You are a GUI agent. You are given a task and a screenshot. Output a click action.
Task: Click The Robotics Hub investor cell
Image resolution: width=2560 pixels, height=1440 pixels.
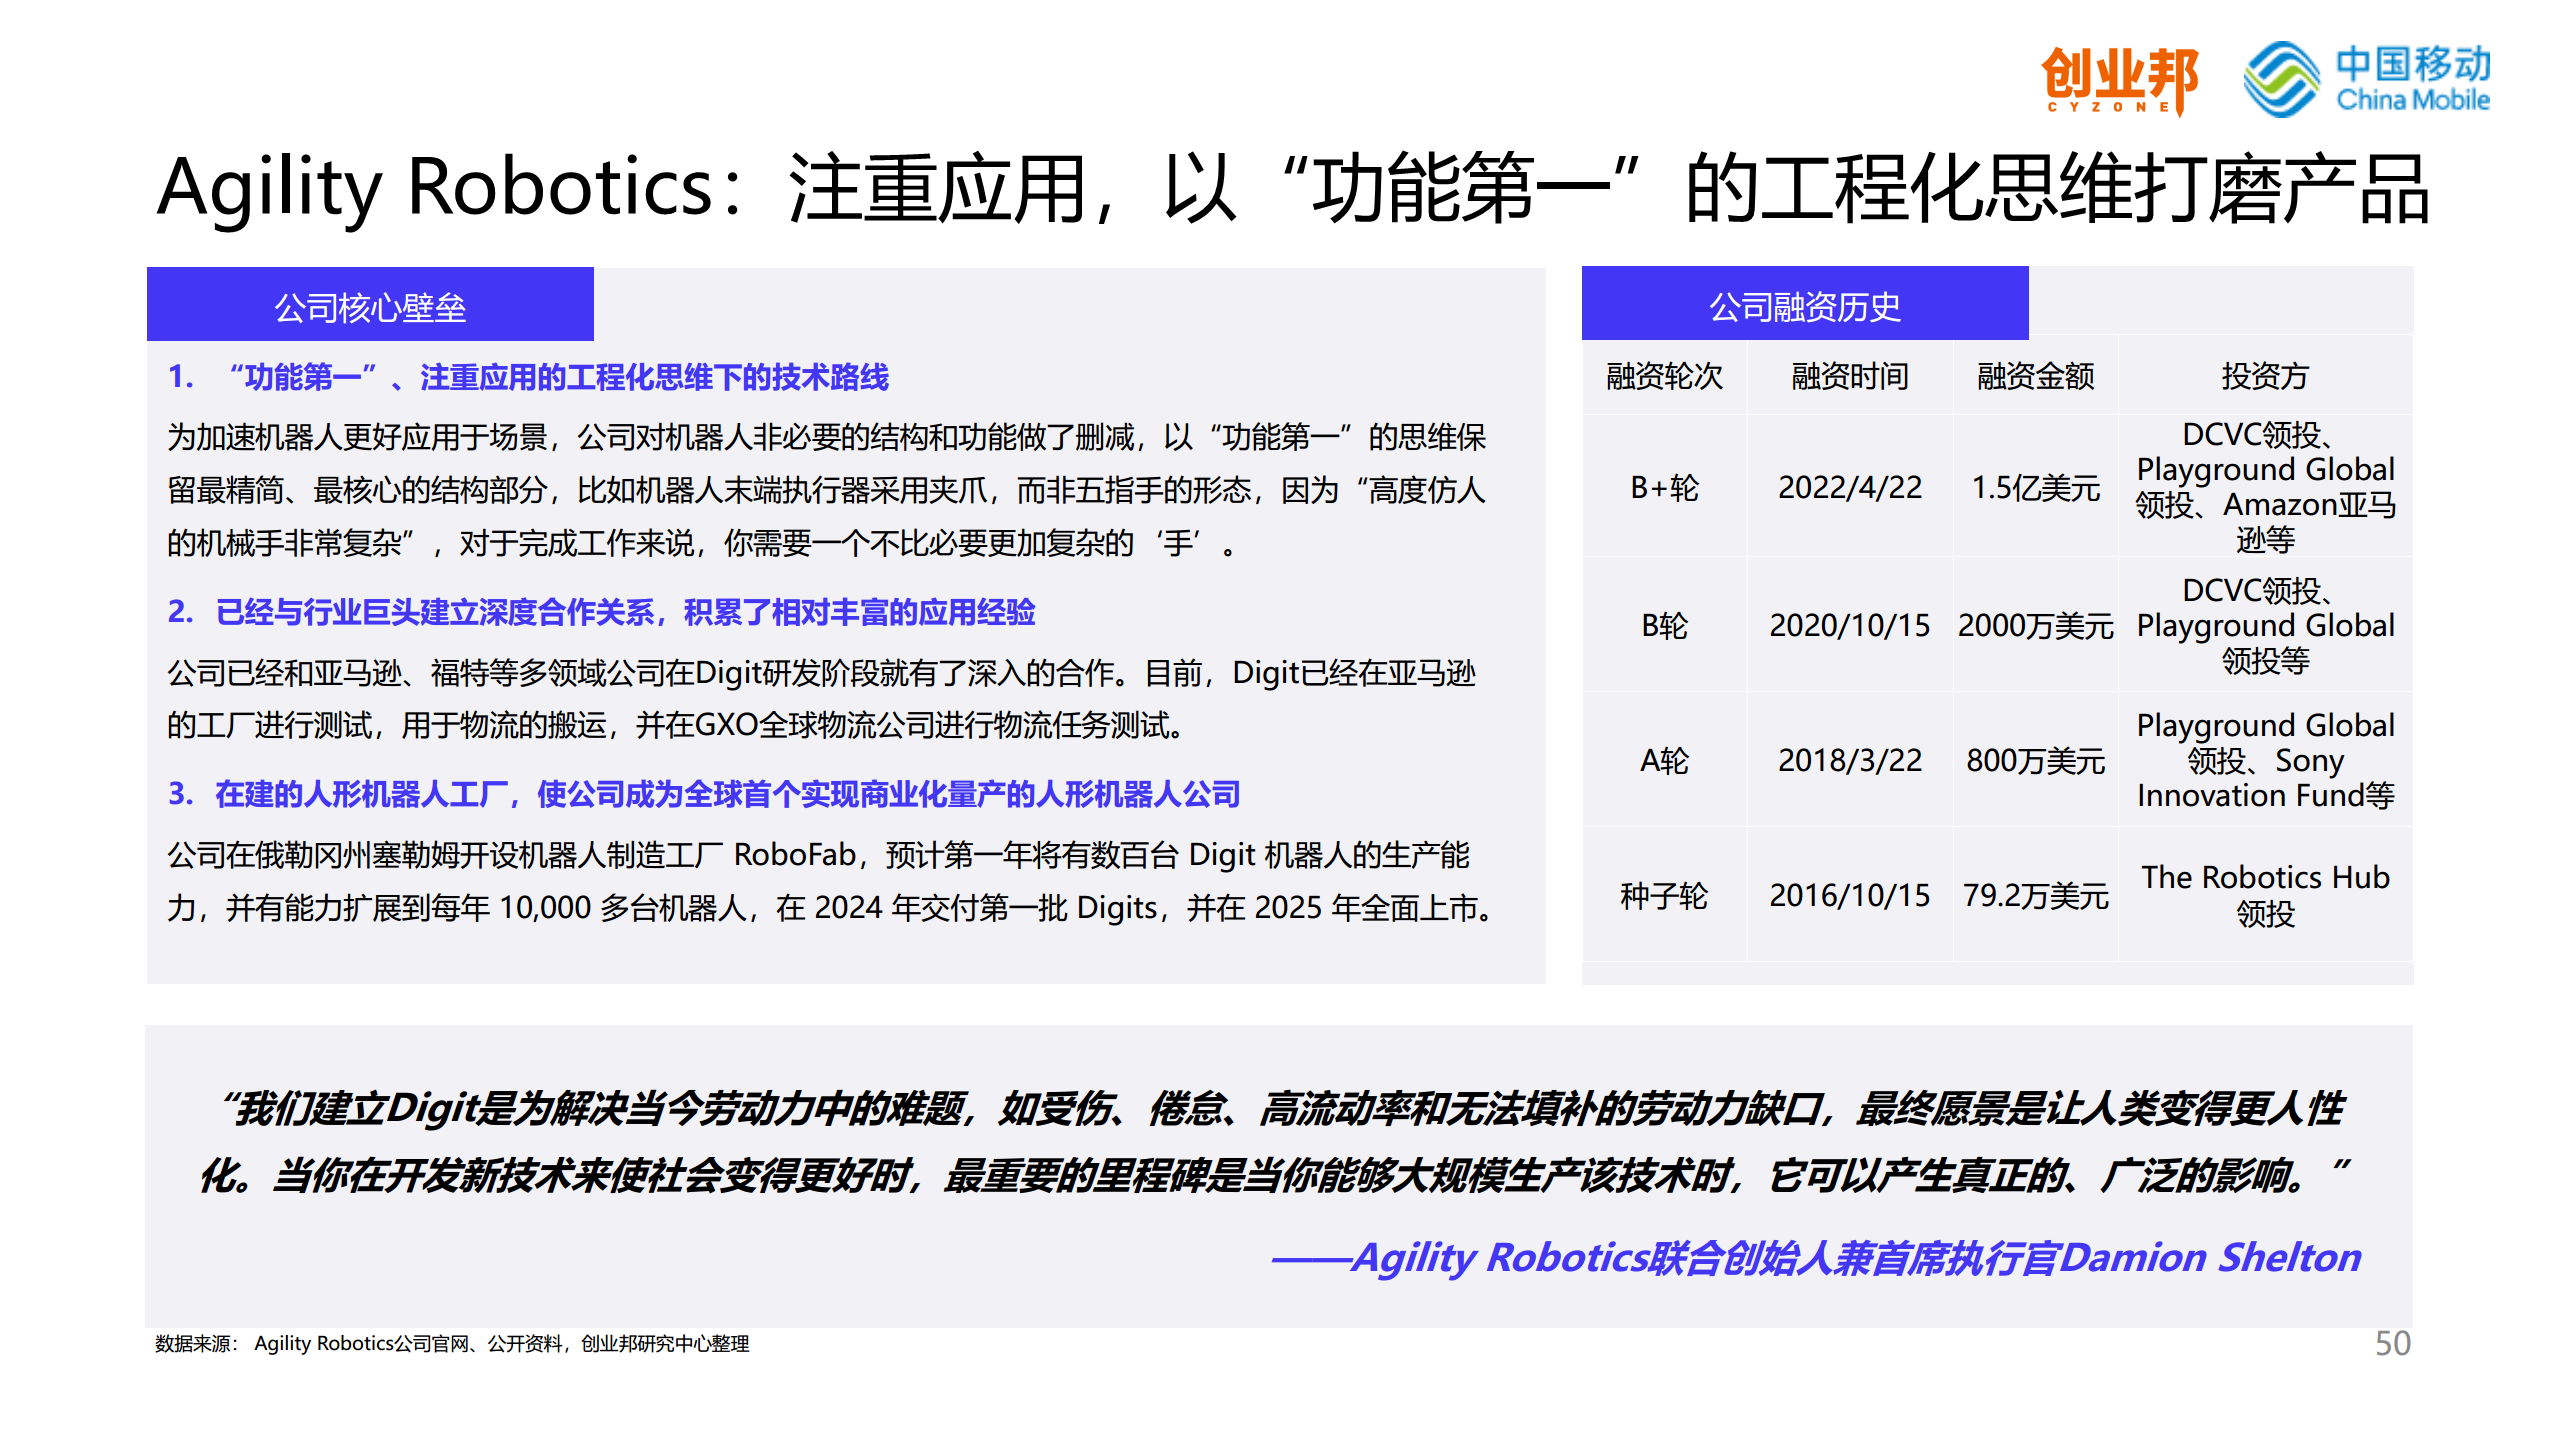tap(2265, 895)
